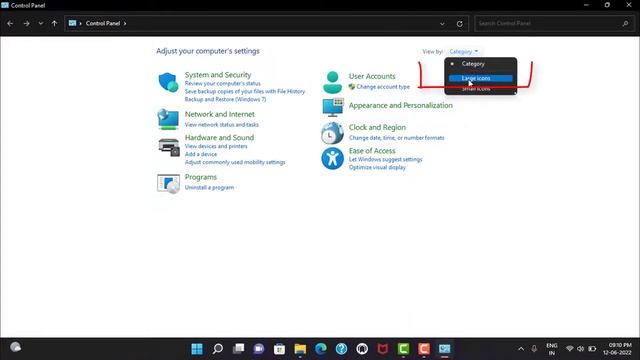Open Change date, time, or number formats

point(396,138)
